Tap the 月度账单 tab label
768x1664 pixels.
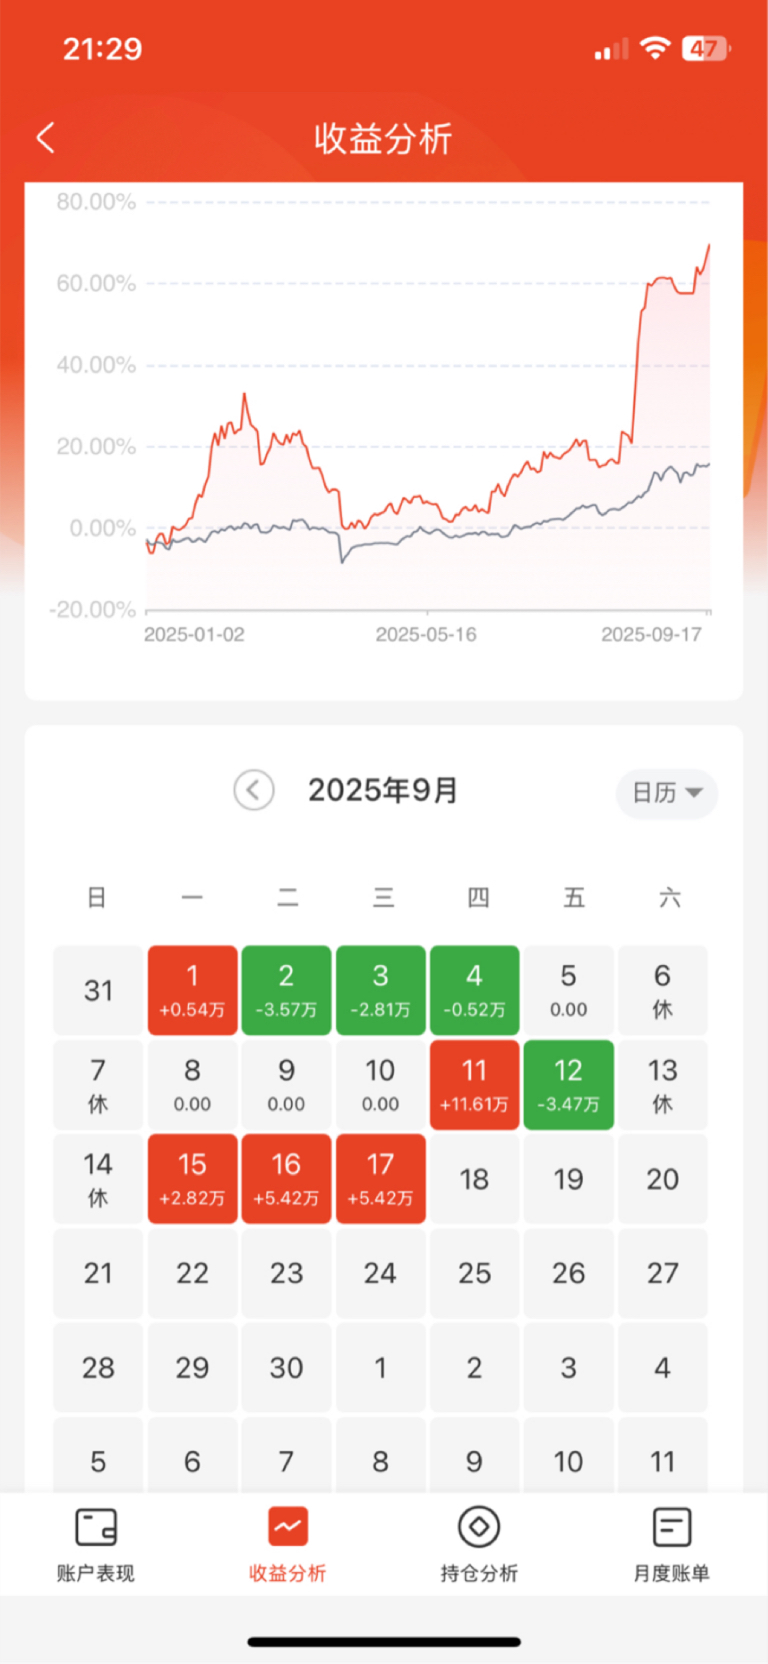pyautogui.click(x=671, y=1573)
